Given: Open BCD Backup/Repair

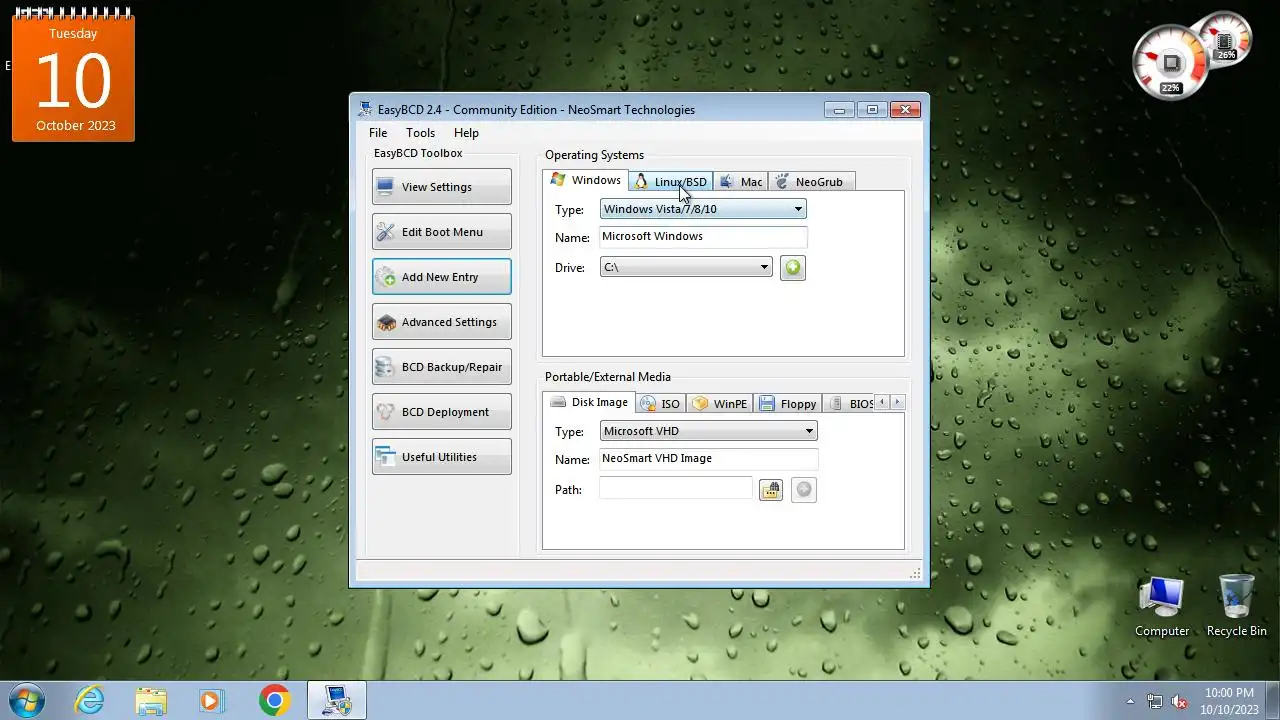Looking at the screenshot, I should [x=441, y=367].
